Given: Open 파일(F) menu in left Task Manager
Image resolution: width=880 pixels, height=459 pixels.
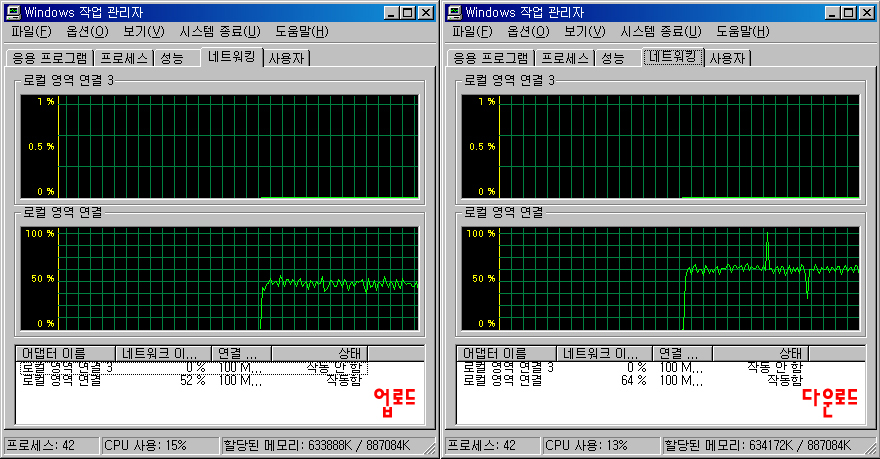Looking at the screenshot, I should [x=31, y=31].
